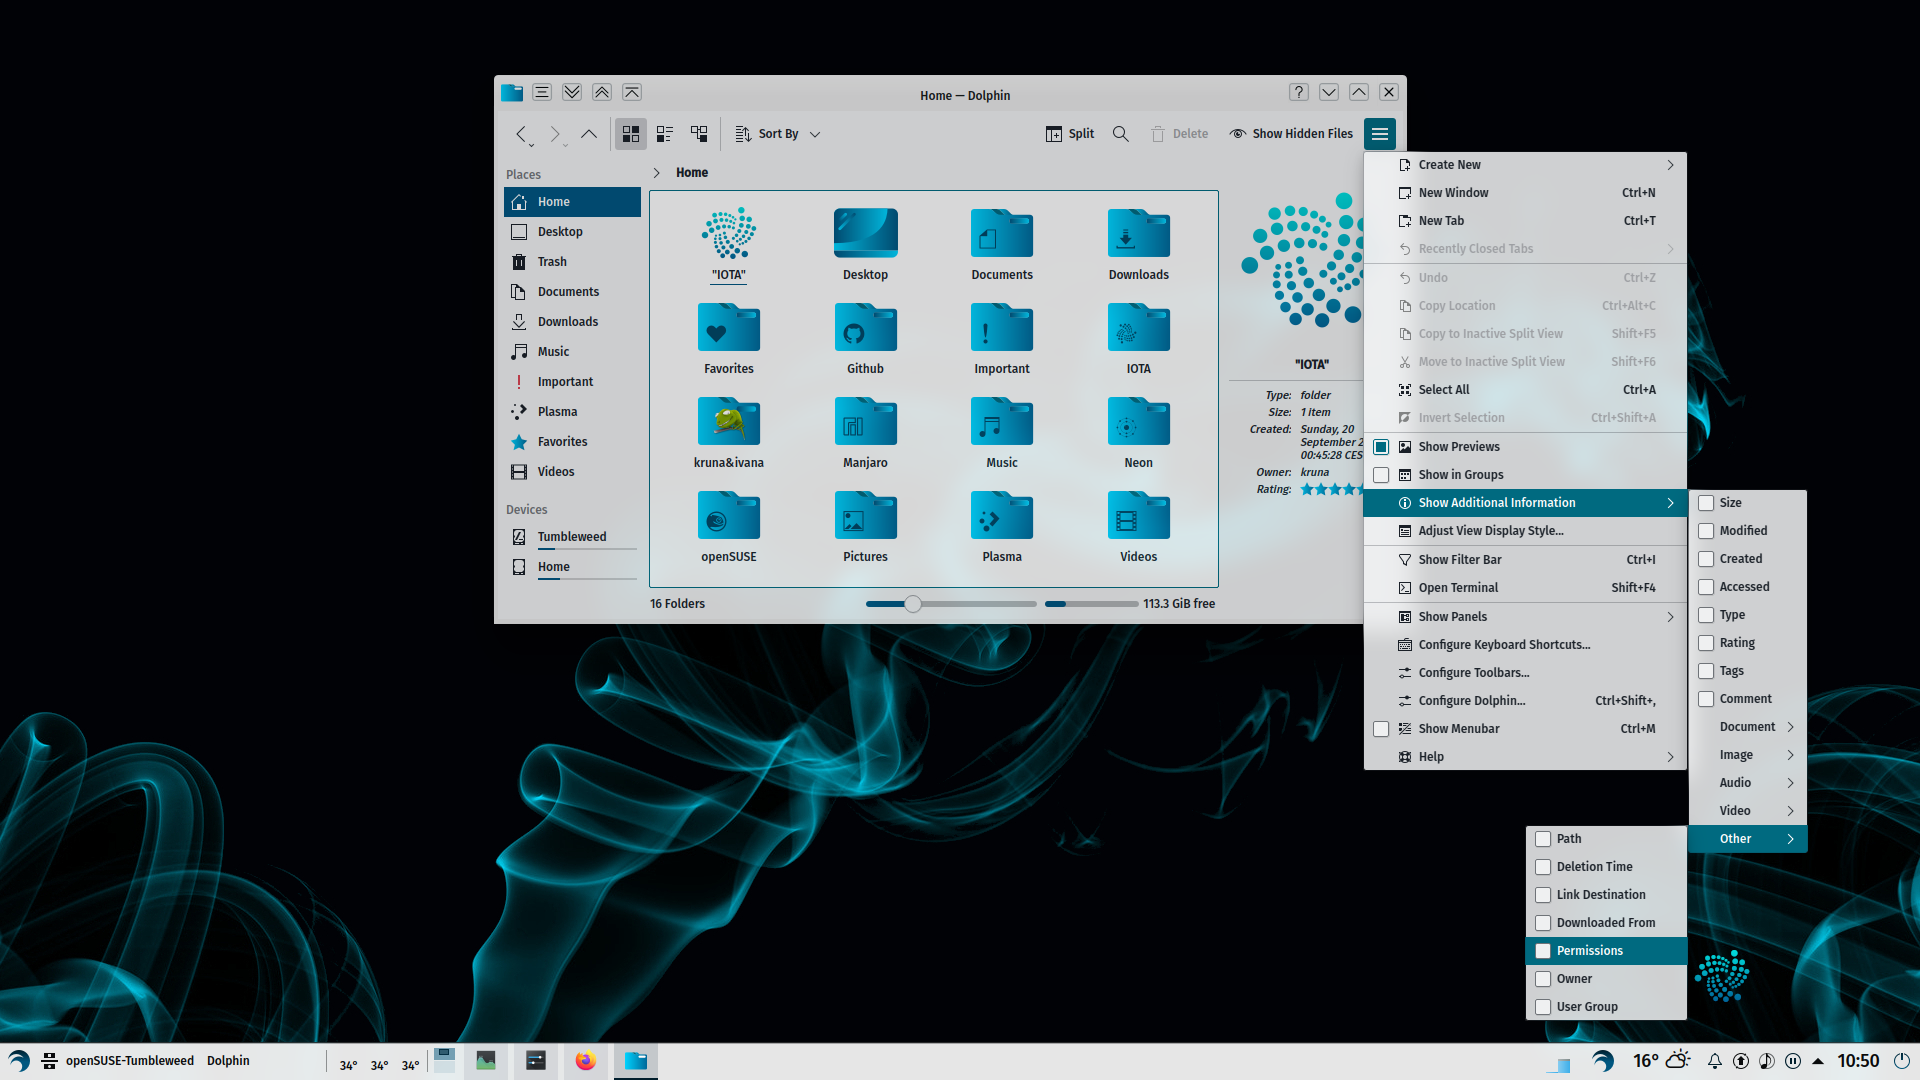
Task: Open the "IOTA" folder icon
Action: pyautogui.click(x=729, y=234)
